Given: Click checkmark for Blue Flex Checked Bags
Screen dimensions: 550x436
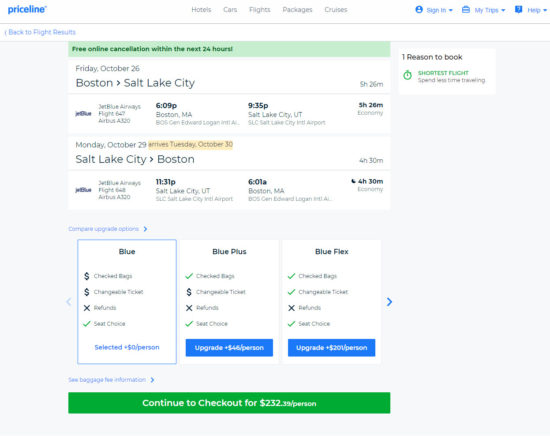Looking at the screenshot, I should coord(291,276).
